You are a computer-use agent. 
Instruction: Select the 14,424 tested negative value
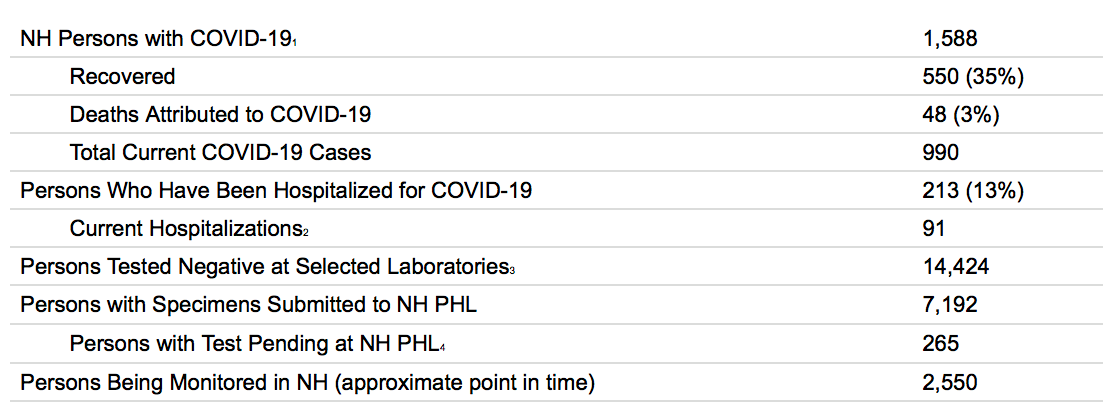956,267
